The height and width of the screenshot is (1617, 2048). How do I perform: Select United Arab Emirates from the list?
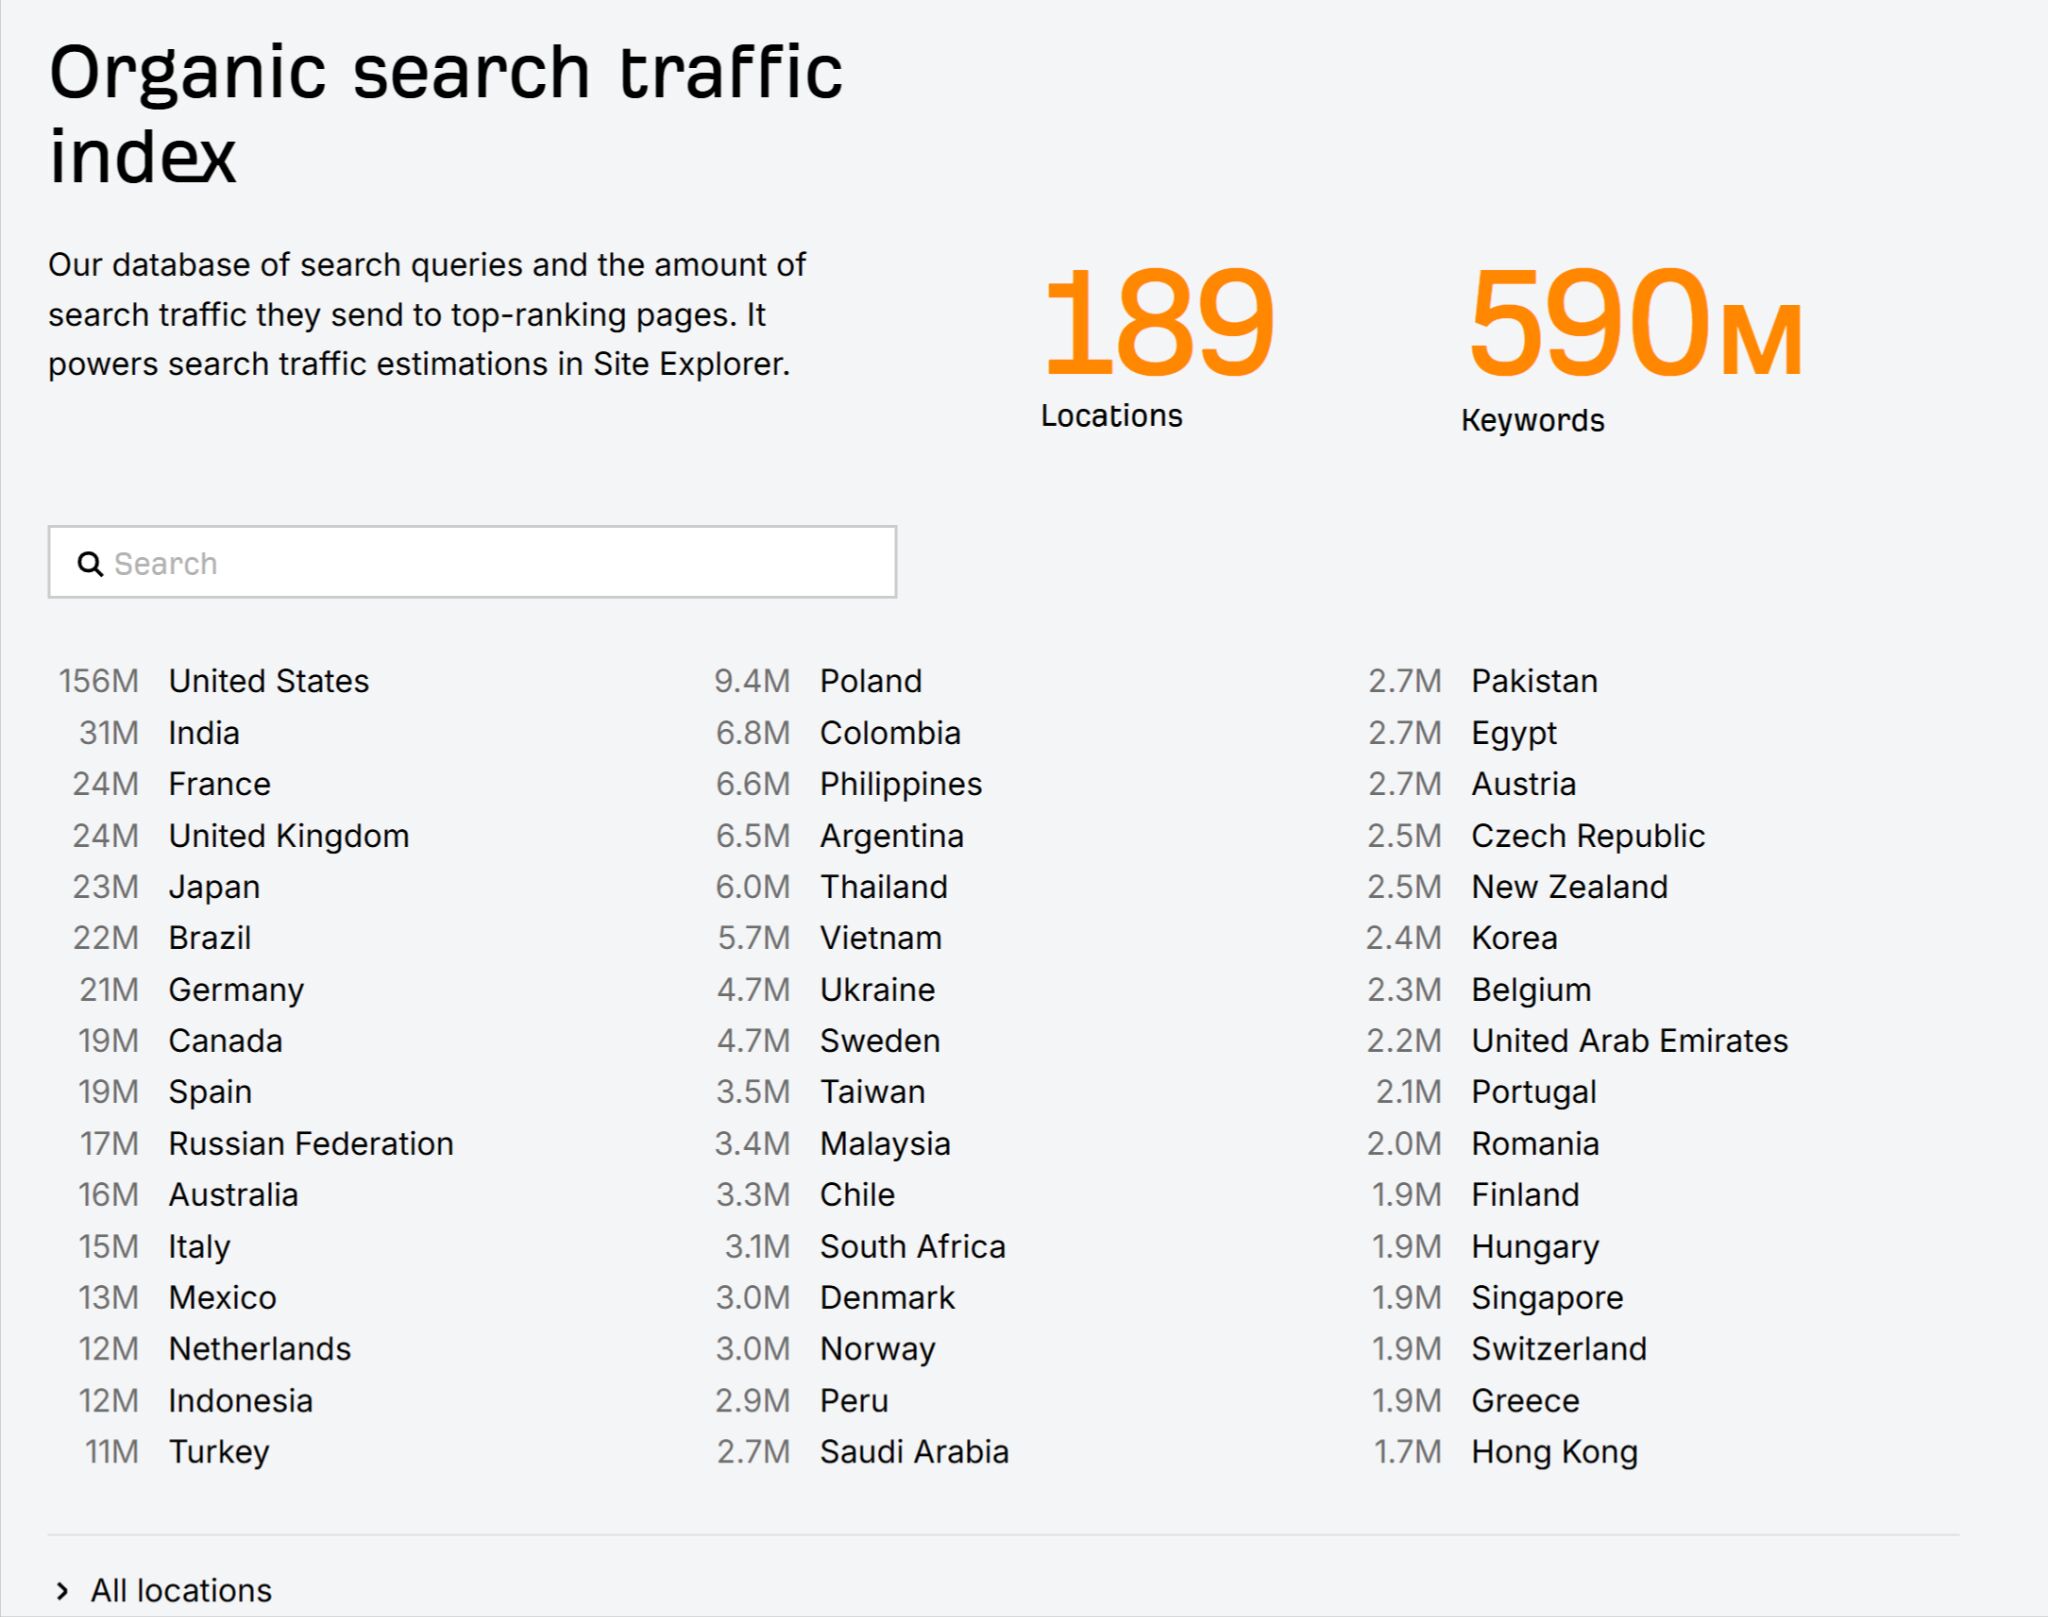pyautogui.click(x=1629, y=1040)
